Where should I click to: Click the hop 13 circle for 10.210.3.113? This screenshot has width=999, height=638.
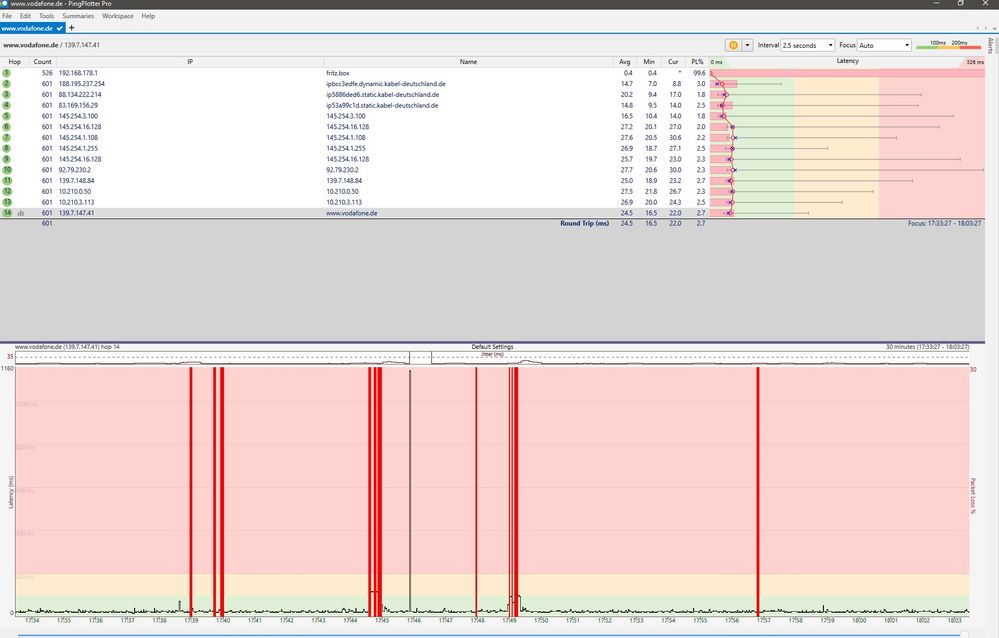coord(6,202)
